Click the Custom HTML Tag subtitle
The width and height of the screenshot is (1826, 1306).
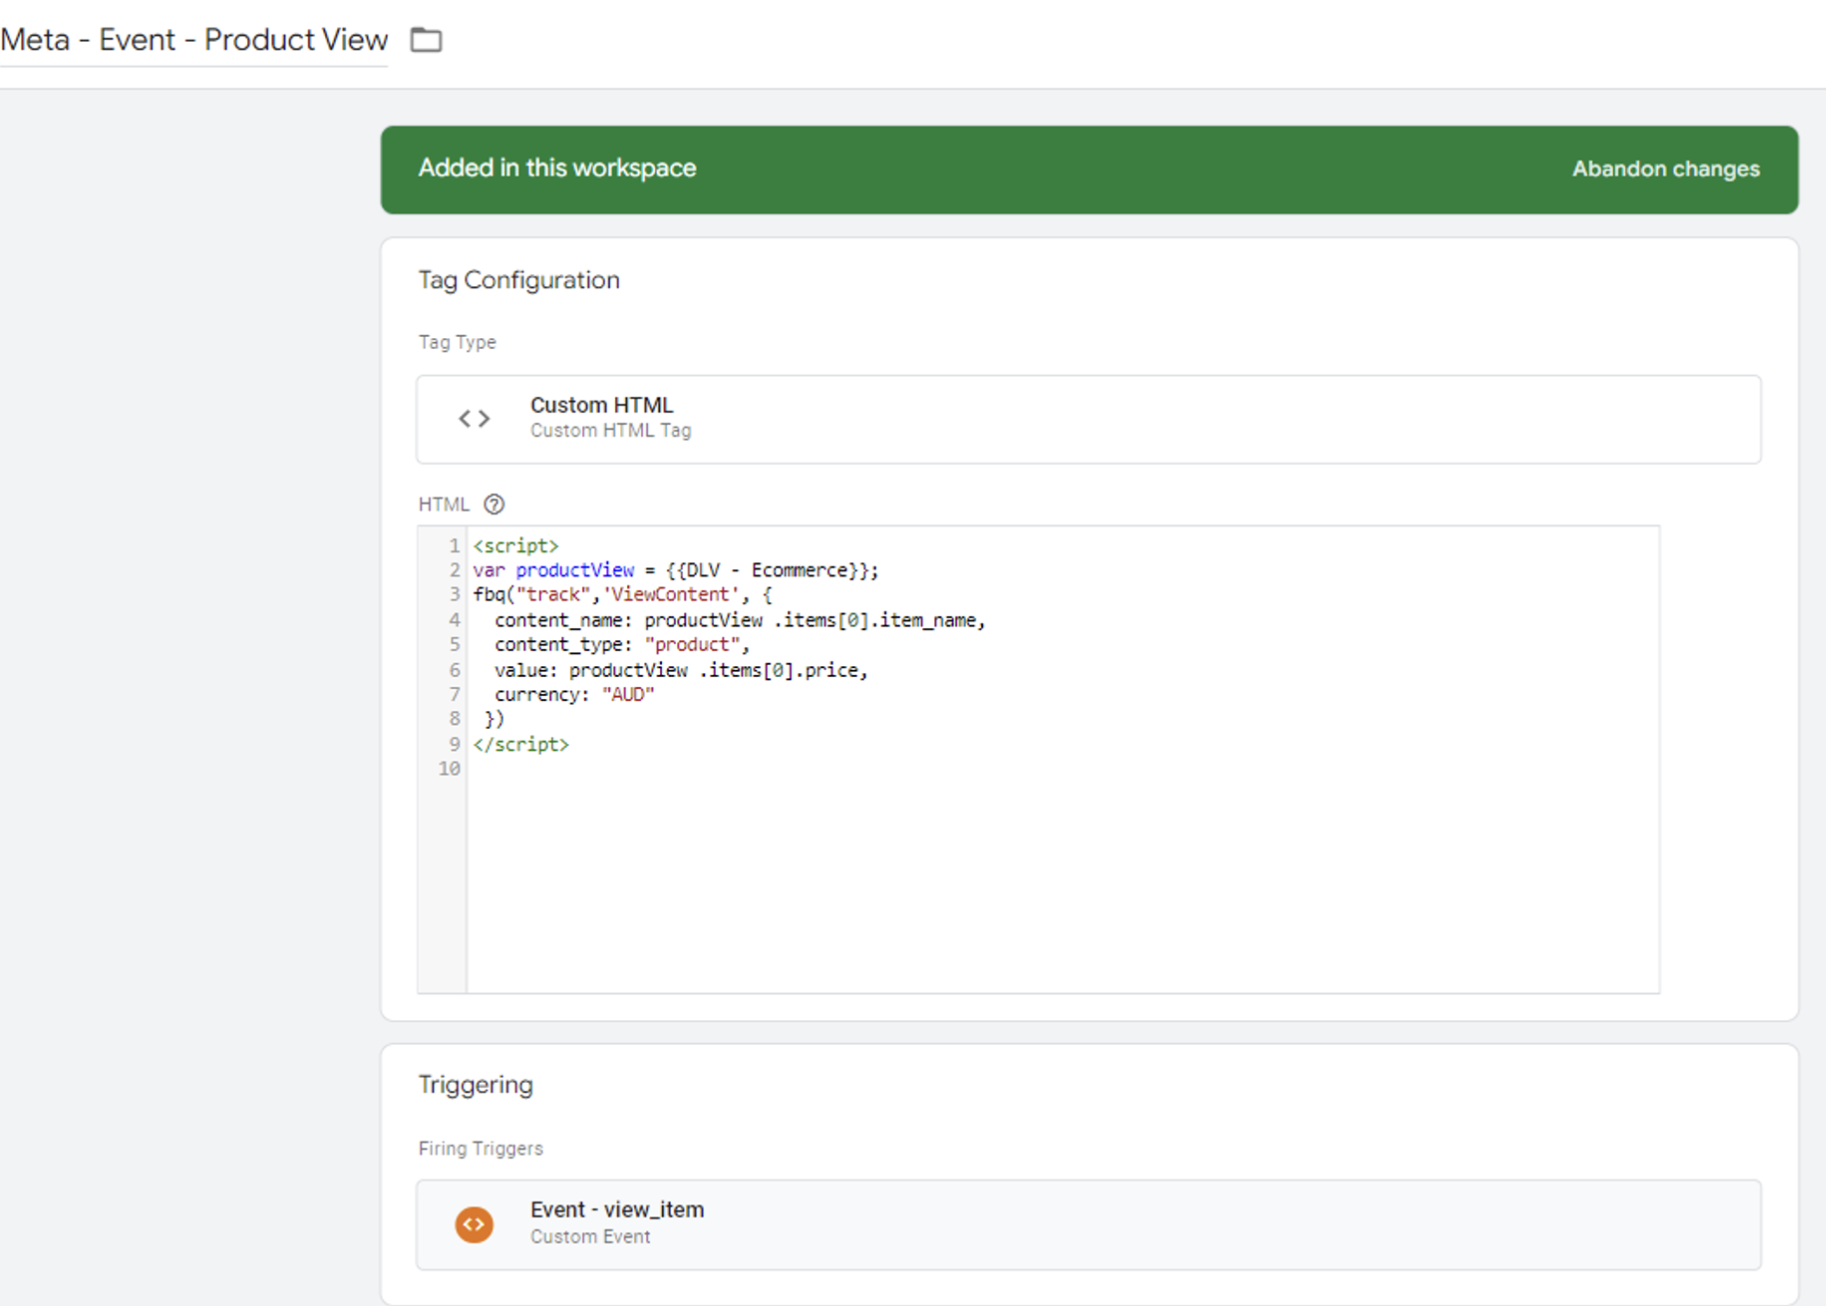(610, 431)
